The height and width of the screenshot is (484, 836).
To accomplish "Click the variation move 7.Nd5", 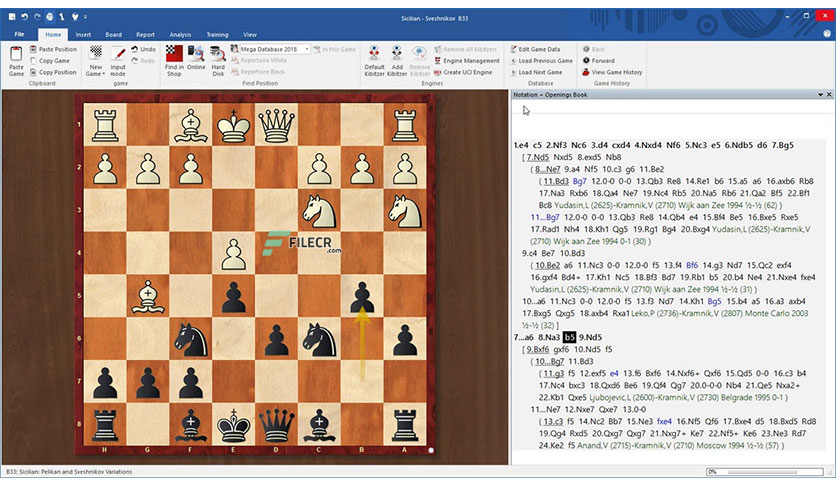I will click(x=538, y=157).
